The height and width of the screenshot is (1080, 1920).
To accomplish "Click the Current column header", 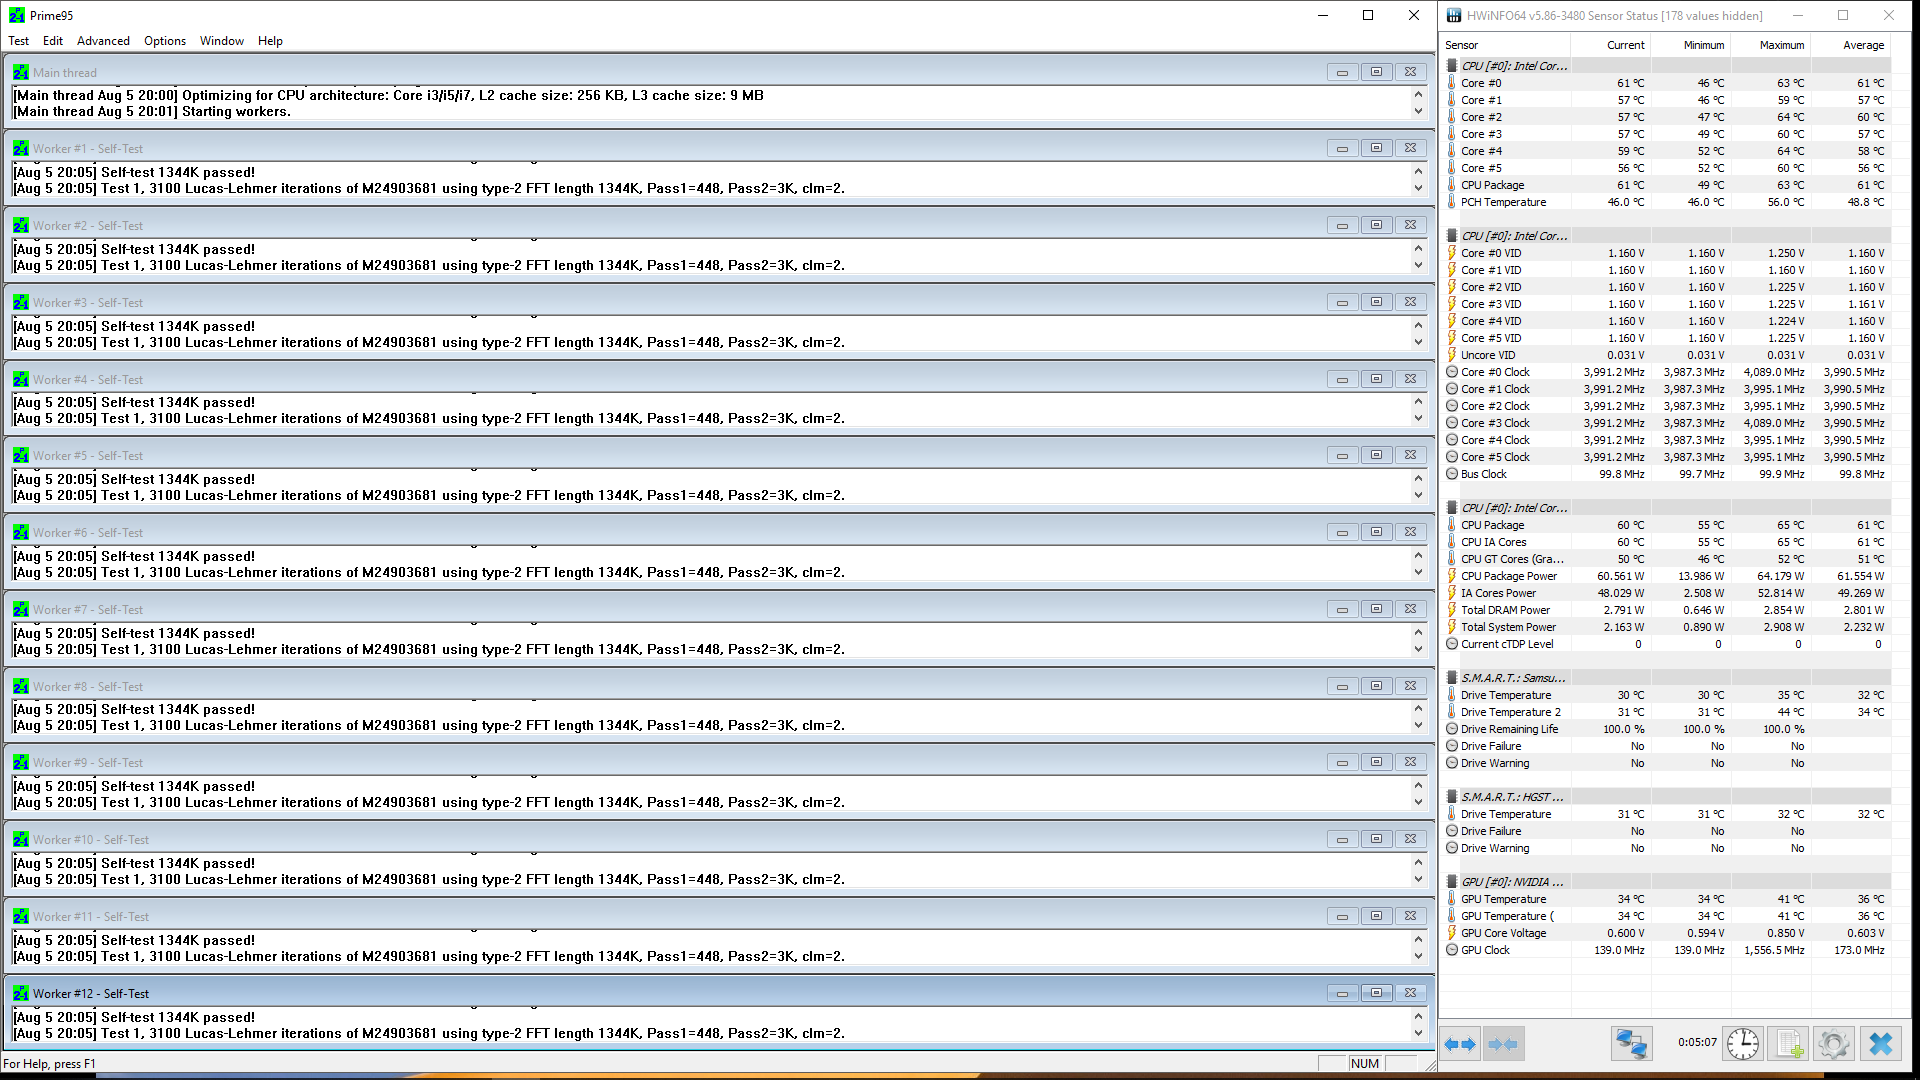I will [1611, 45].
